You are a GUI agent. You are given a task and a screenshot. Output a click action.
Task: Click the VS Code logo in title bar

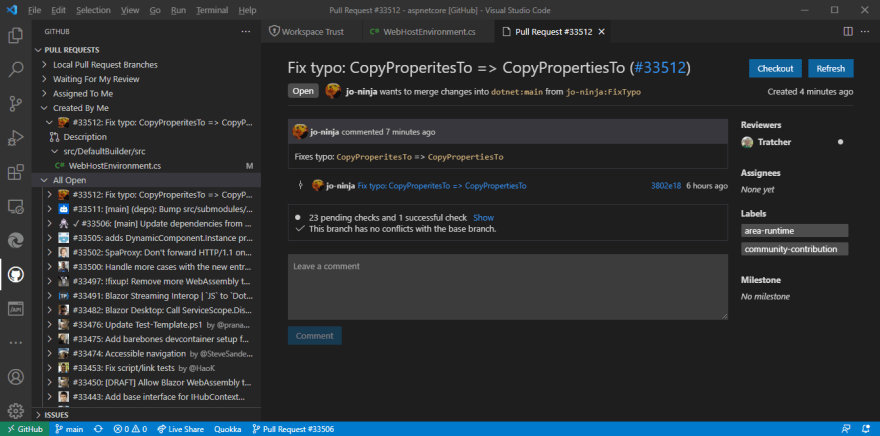(x=12, y=10)
